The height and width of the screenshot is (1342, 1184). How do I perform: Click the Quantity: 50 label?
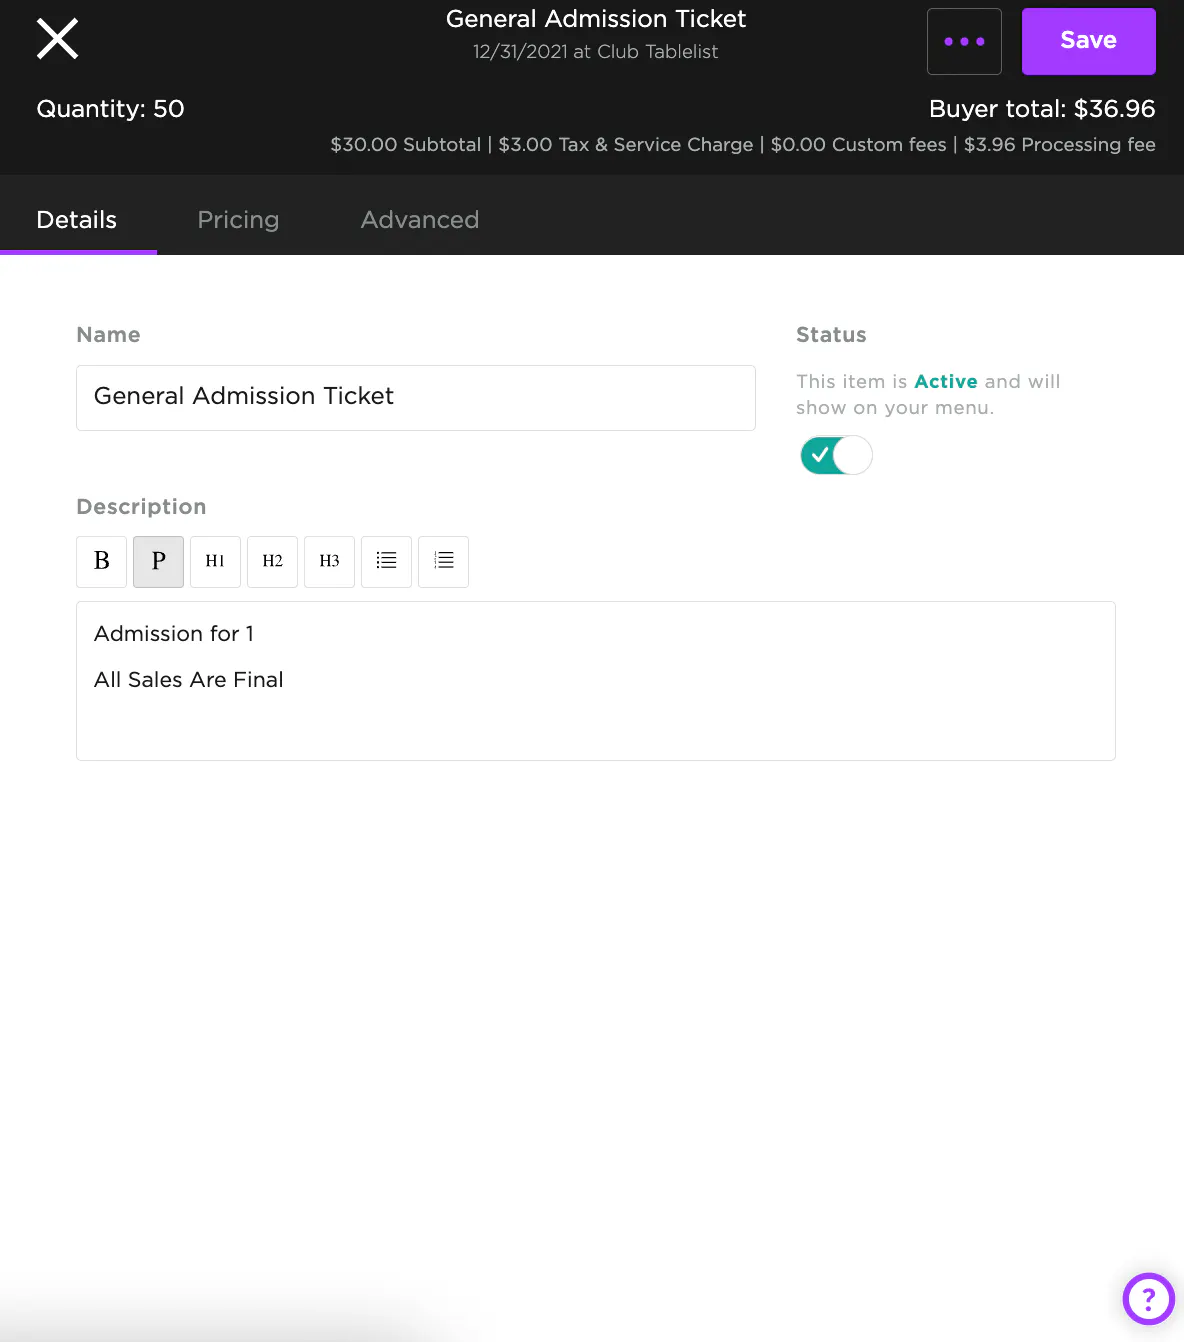110,109
